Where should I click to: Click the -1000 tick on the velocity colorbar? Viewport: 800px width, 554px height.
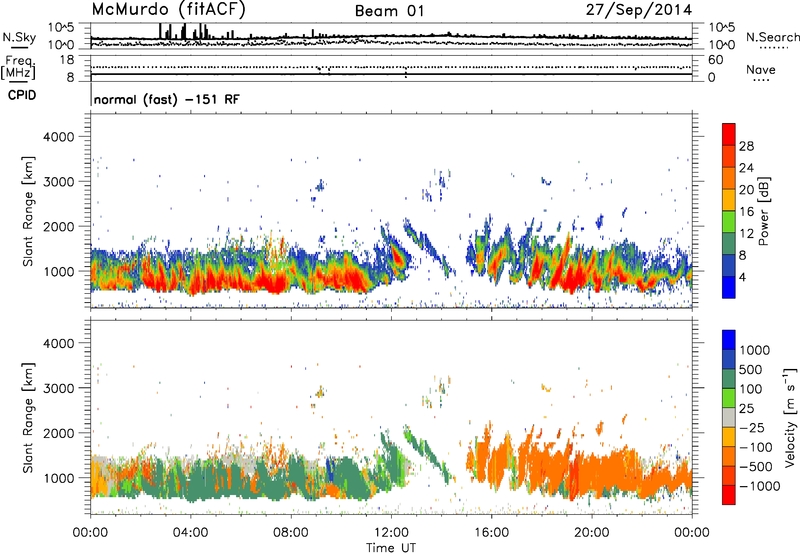[x=760, y=486]
